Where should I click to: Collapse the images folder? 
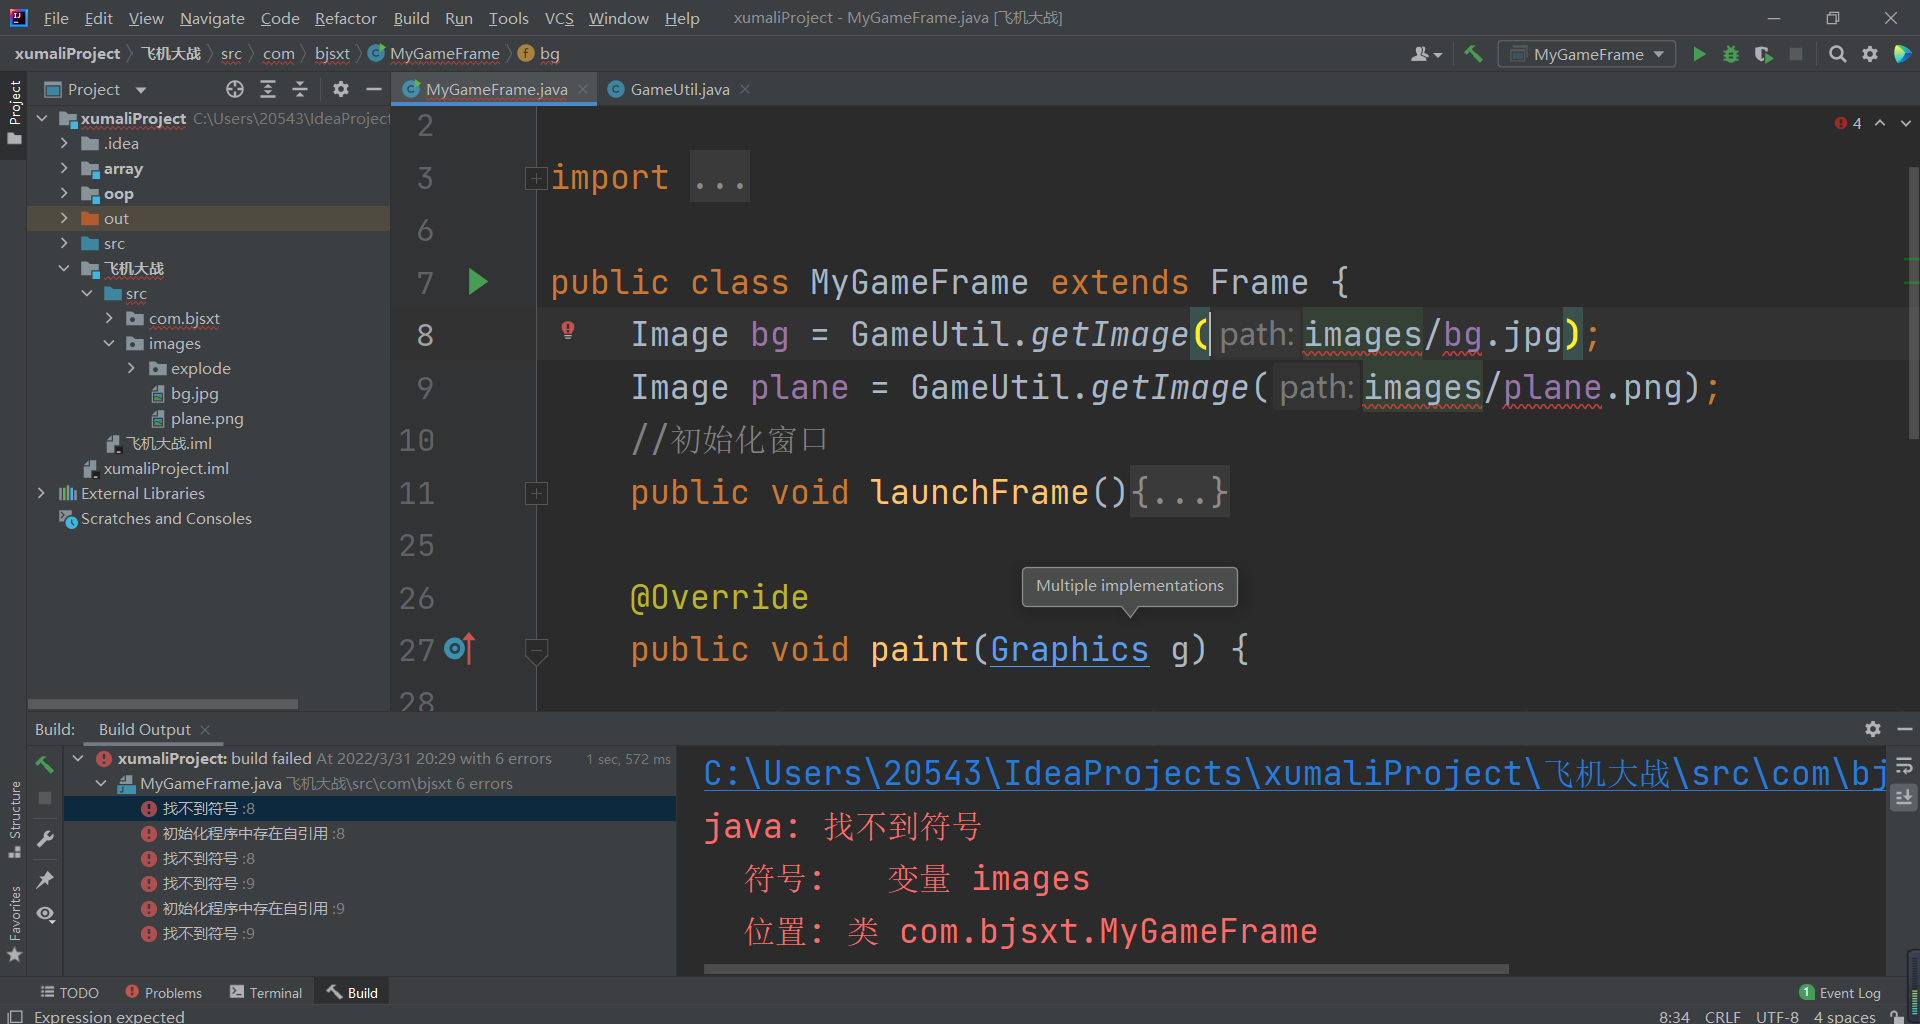pos(109,343)
